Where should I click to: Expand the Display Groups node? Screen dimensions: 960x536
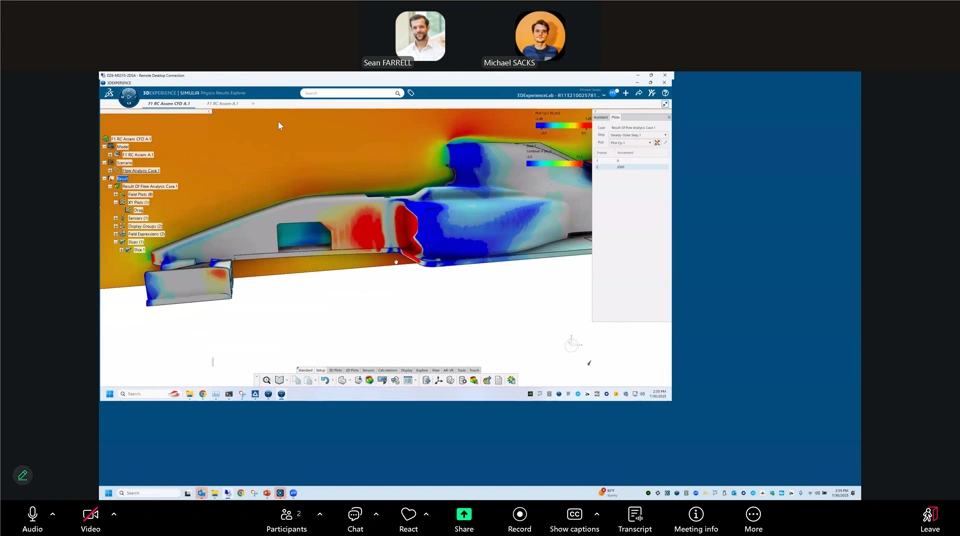click(116, 226)
